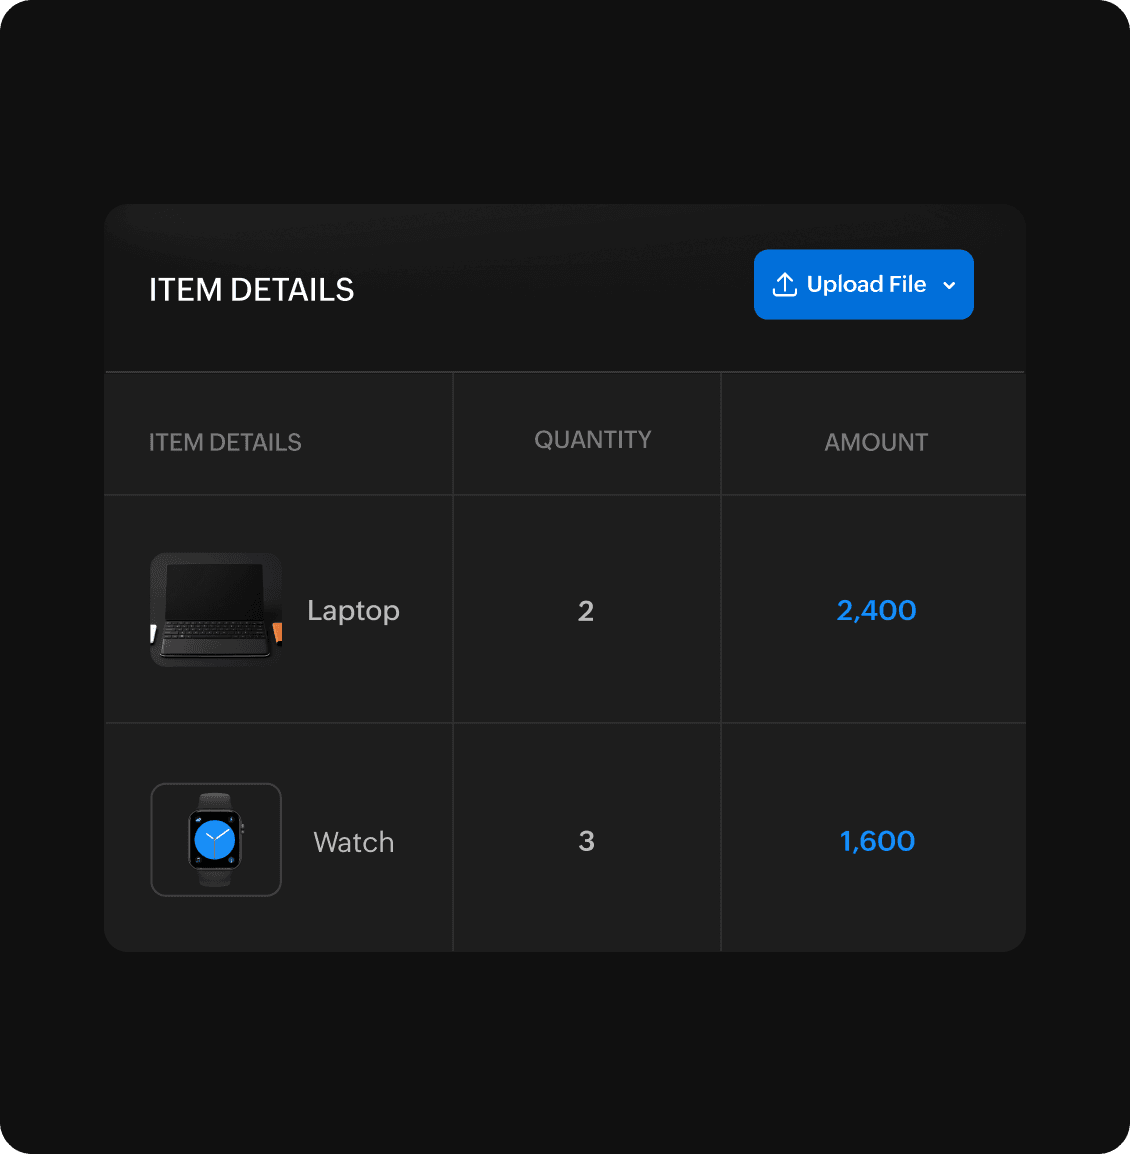The height and width of the screenshot is (1154, 1130).
Task: Click the large ITEM DETAILS panel heading
Action: click(x=251, y=290)
